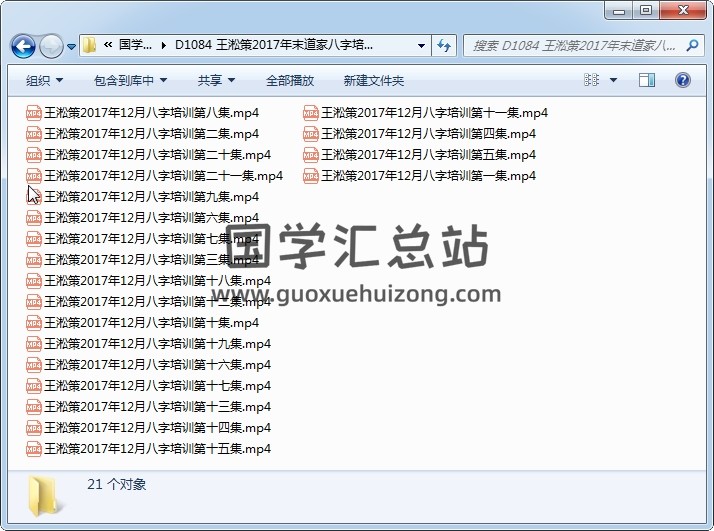Select MP4 icon of 第十四集.mp4
714x531 pixels.
(x=34, y=428)
